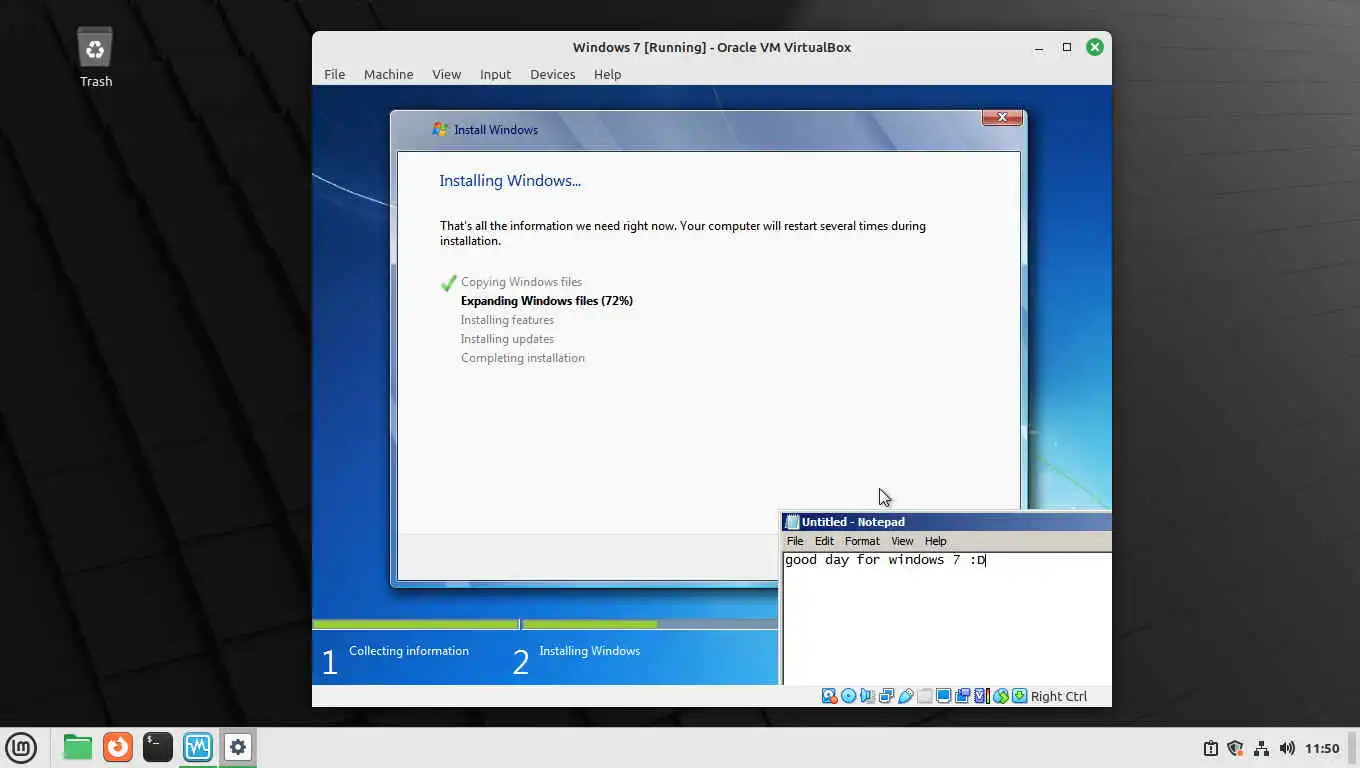Click the 11:50 clock in the panel
The height and width of the screenshot is (768, 1360).
[x=1322, y=748]
